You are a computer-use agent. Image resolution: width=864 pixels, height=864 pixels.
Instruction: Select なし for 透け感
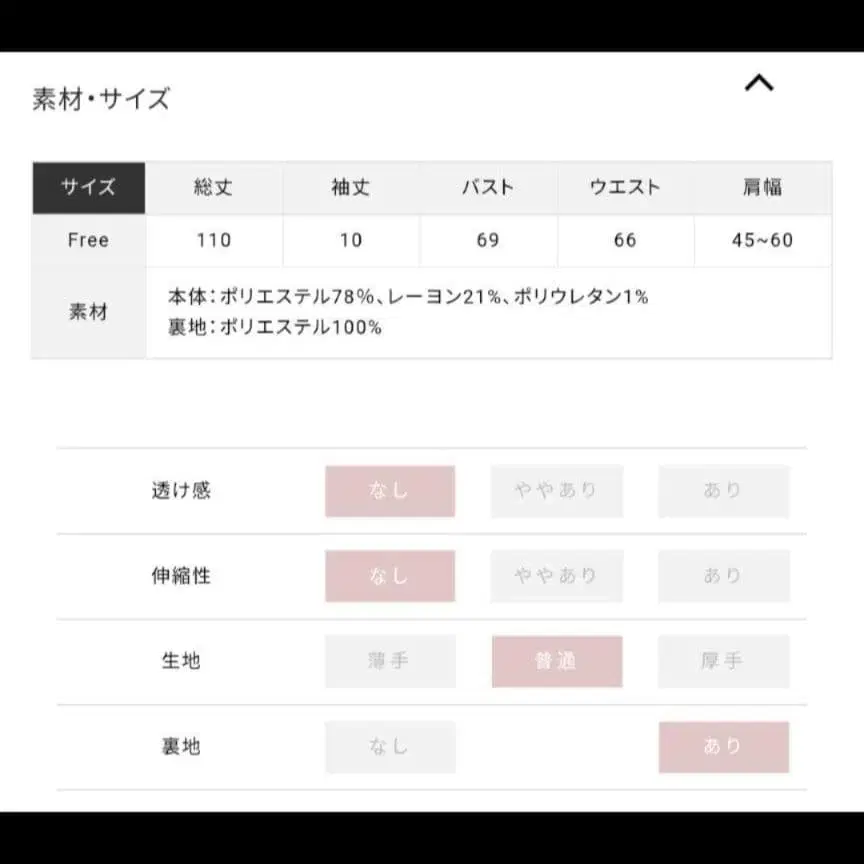(x=390, y=491)
